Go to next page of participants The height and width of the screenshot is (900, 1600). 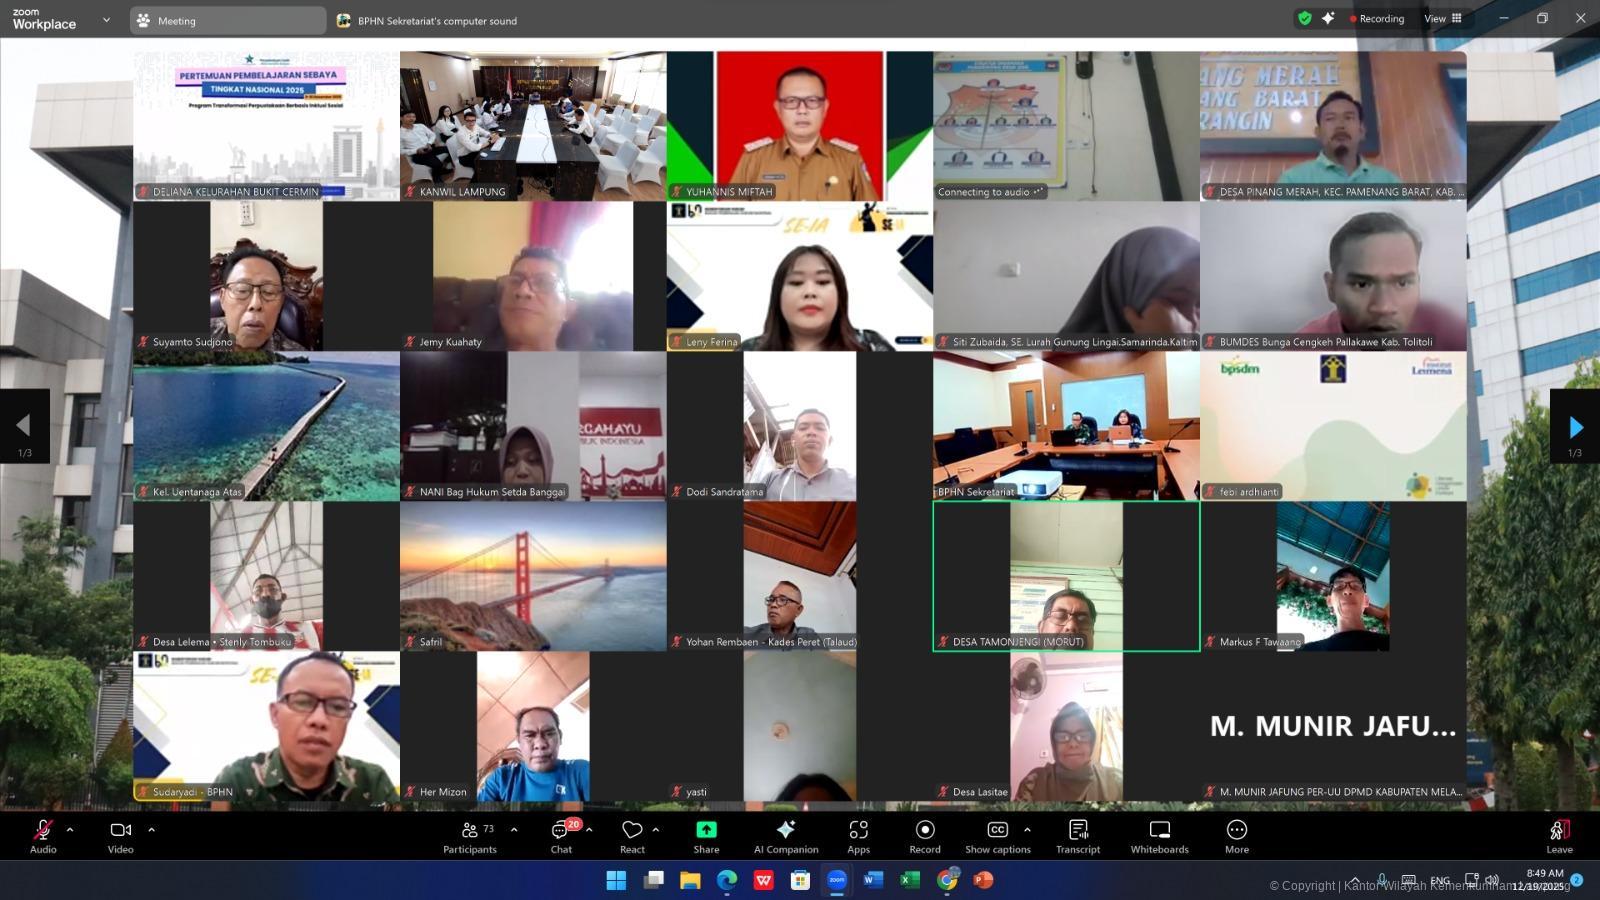coord(1575,427)
